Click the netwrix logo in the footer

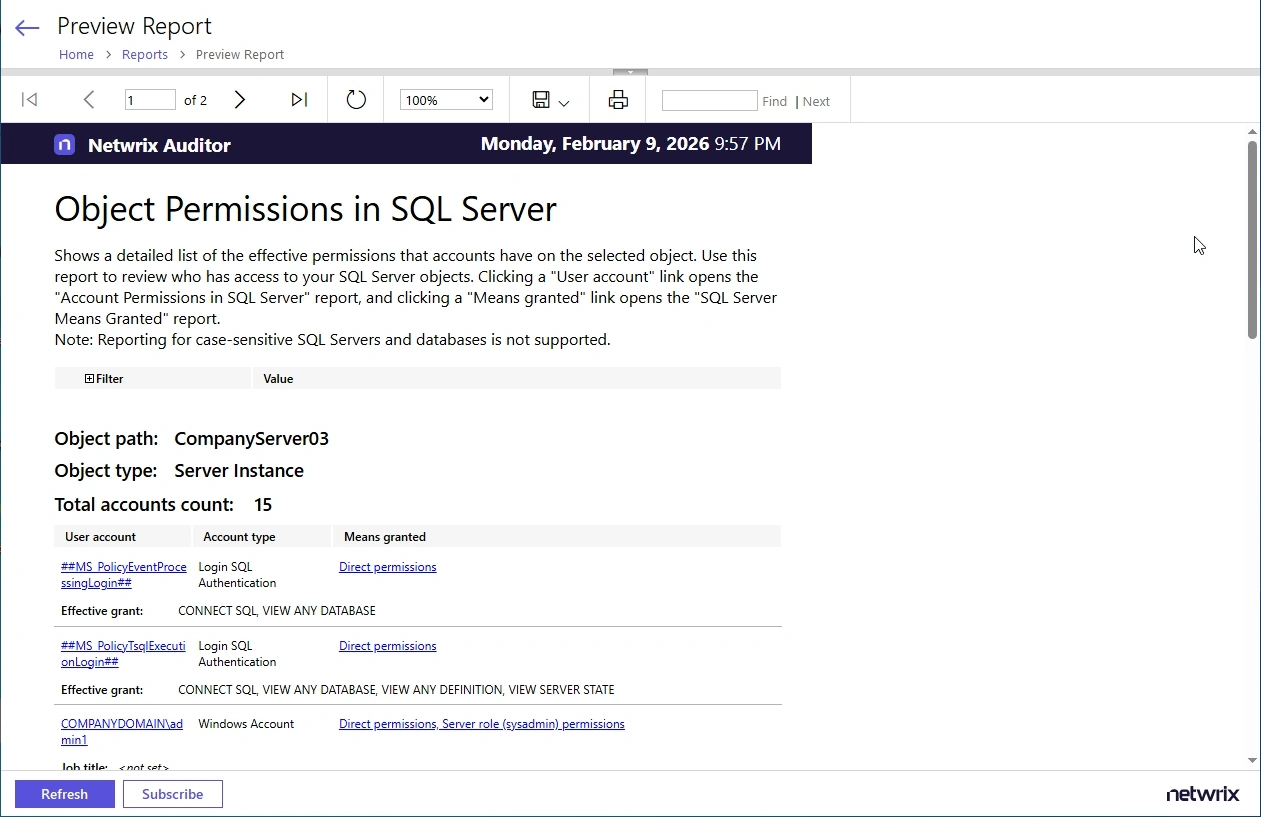[x=1203, y=794]
